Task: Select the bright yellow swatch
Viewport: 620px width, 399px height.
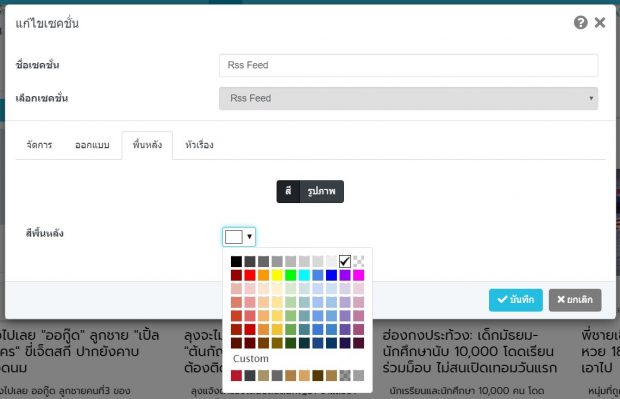Action: pos(277,275)
